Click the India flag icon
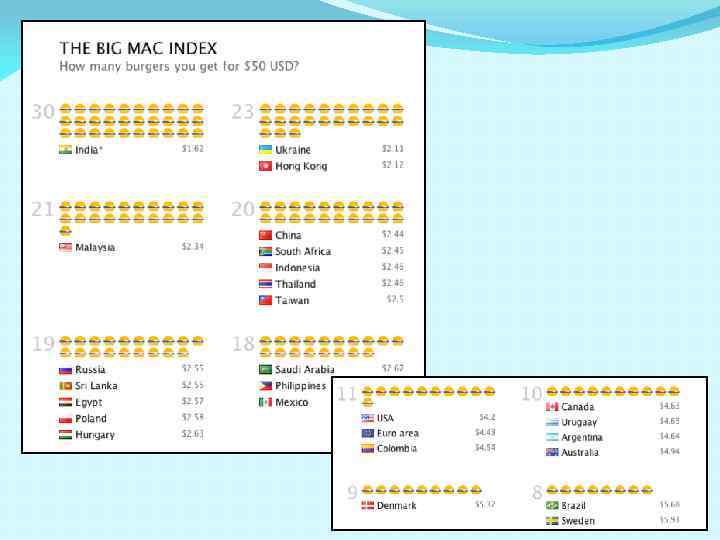The image size is (720, 540). [x=65, y=150]
